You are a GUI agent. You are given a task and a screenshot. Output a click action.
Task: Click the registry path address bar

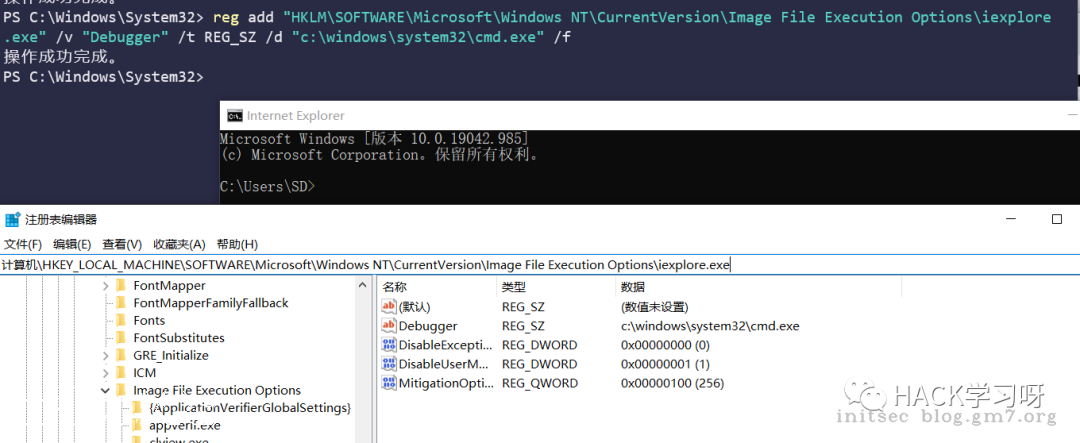540,265
